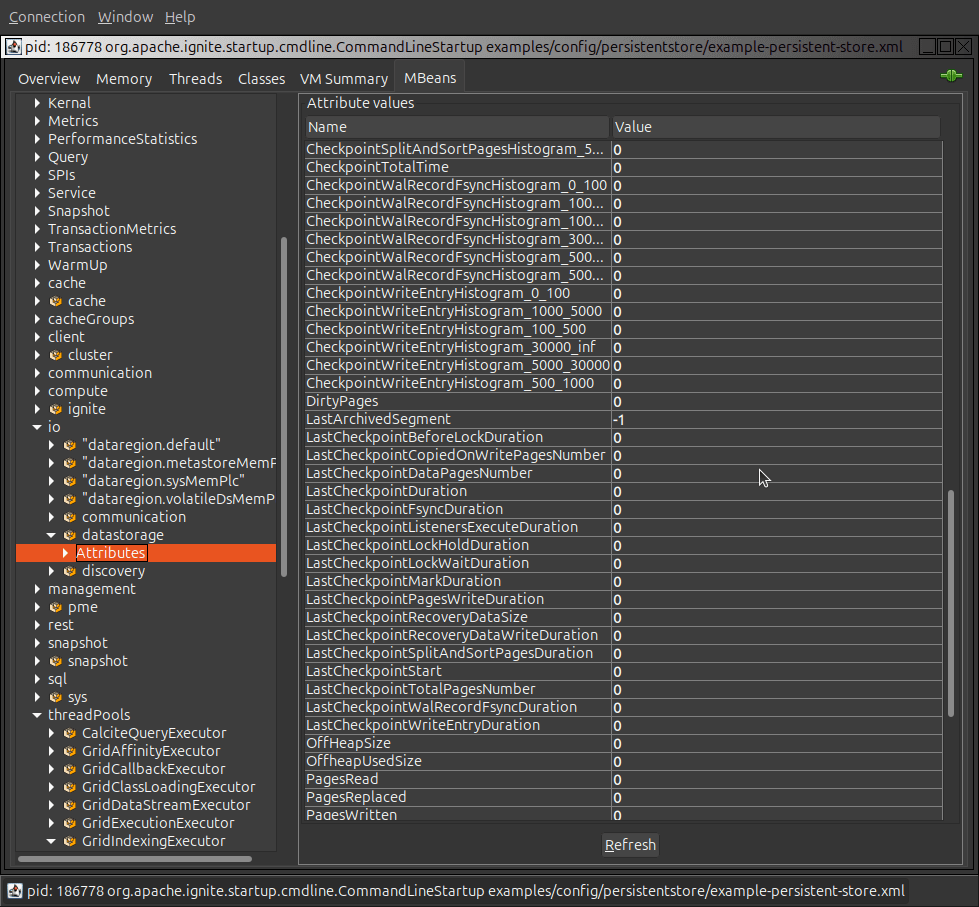Click the bean icon beside ignite
The height and width of the screenshot is (907, 979).
tap(56, 409)
